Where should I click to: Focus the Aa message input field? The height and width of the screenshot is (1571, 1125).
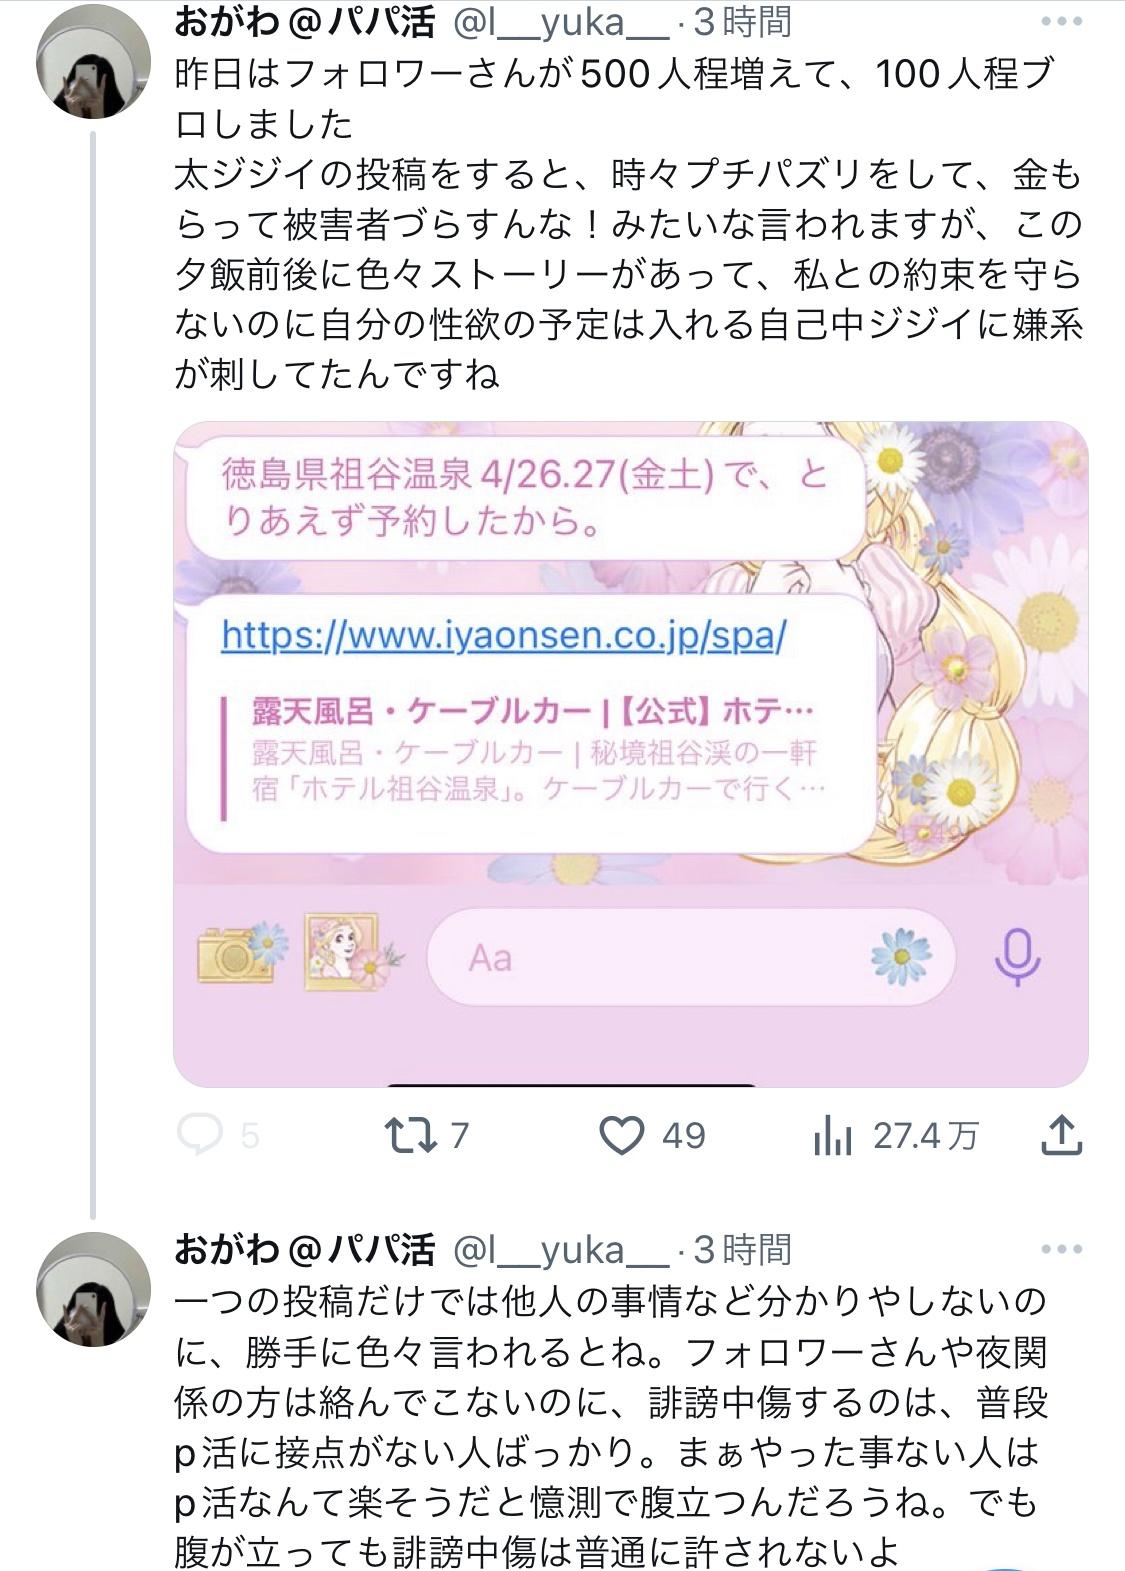pyautogui.click(x=690, y=957)
